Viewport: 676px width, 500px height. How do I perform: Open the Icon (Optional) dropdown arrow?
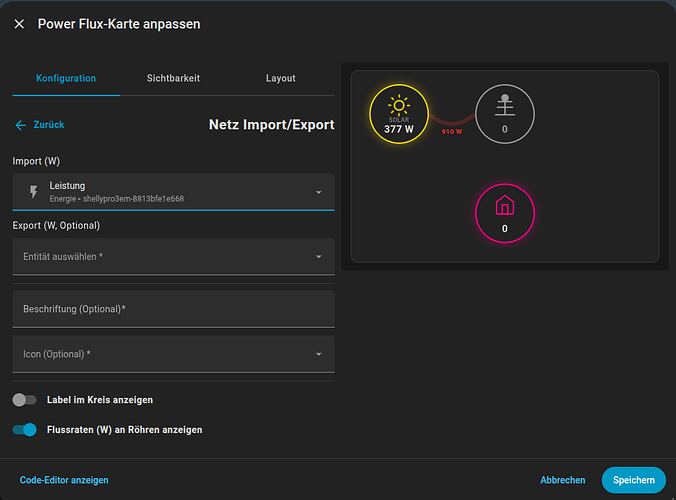319,354
